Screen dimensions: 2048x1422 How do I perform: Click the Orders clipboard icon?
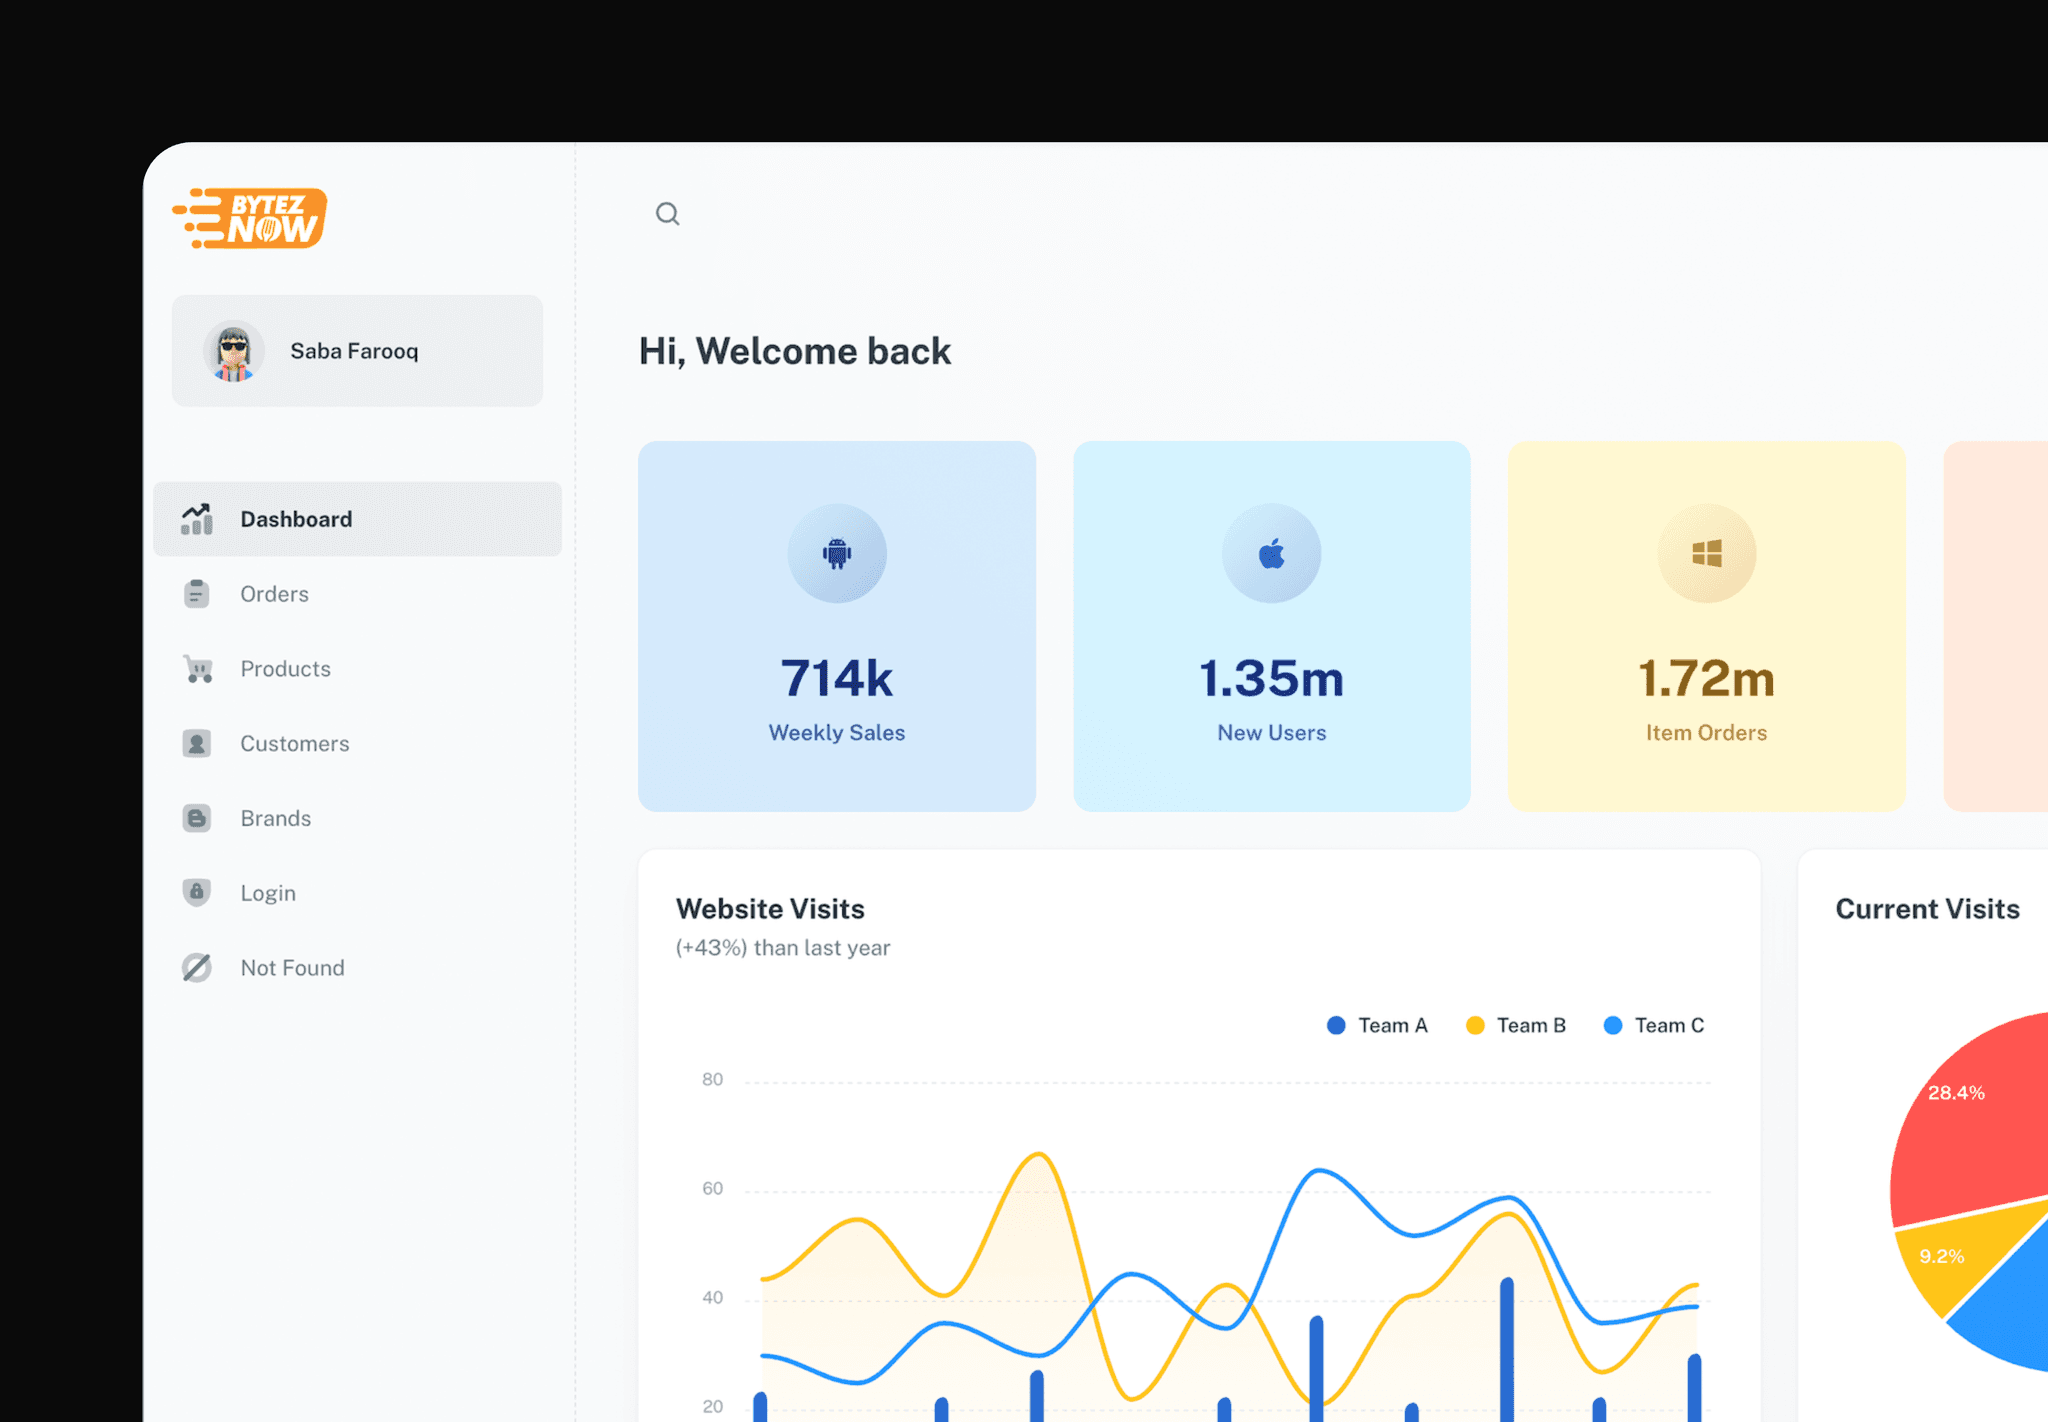(x=197, y=594)
